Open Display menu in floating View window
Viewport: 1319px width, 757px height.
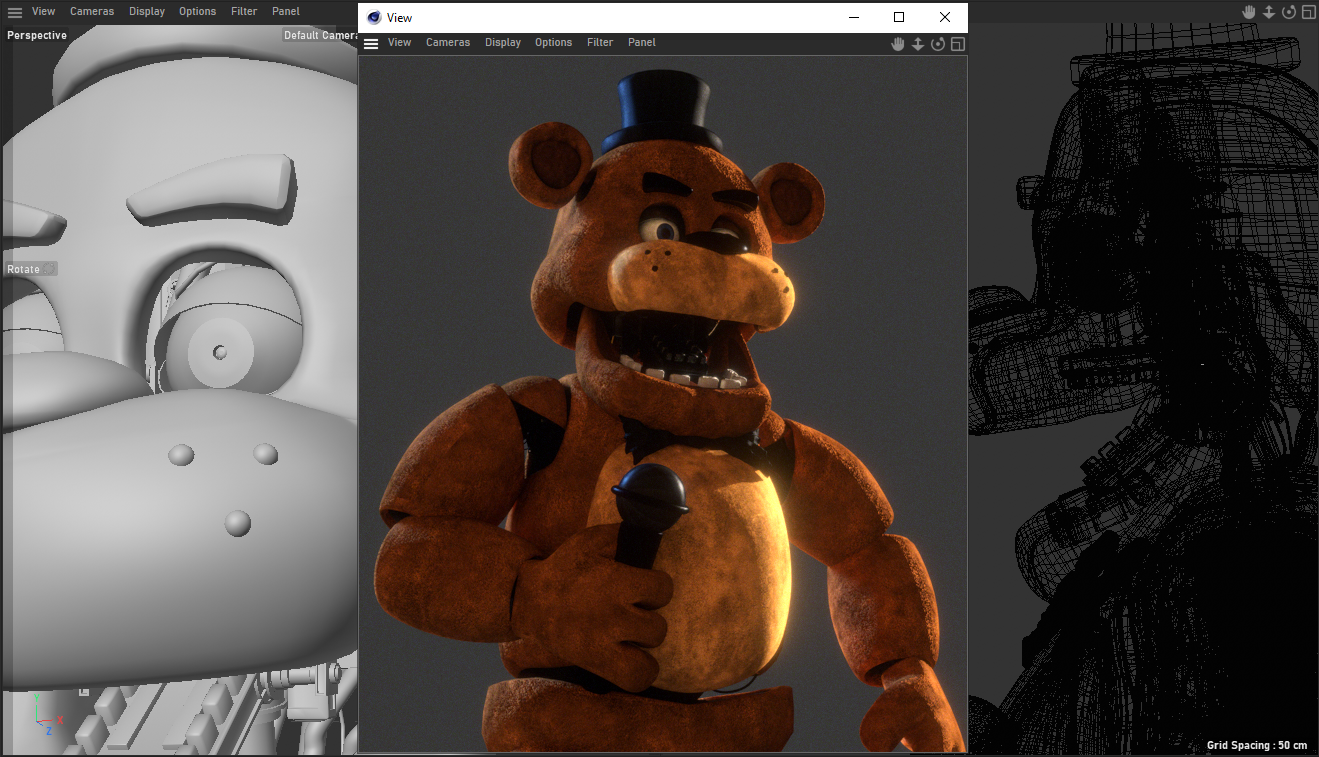tap(503, 43)
